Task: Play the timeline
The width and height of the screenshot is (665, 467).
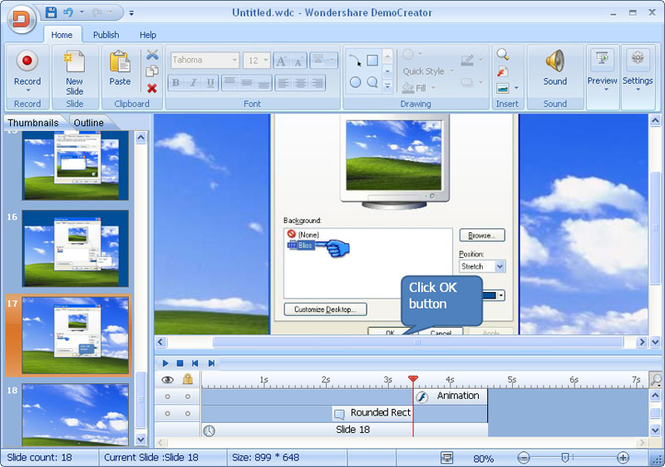Action: [165, 363]
